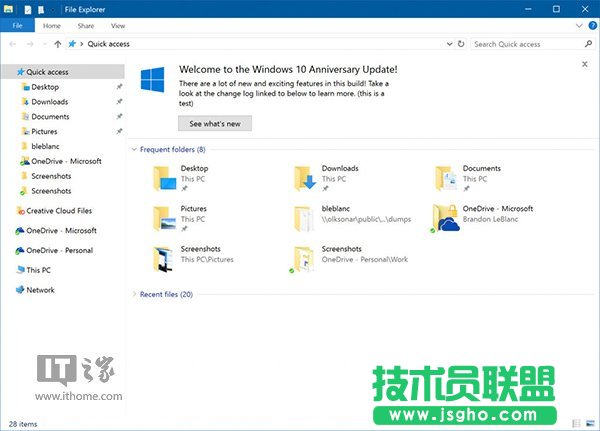600x431 pixels.
Task: Go up one folder level
Action: (57, 44)
